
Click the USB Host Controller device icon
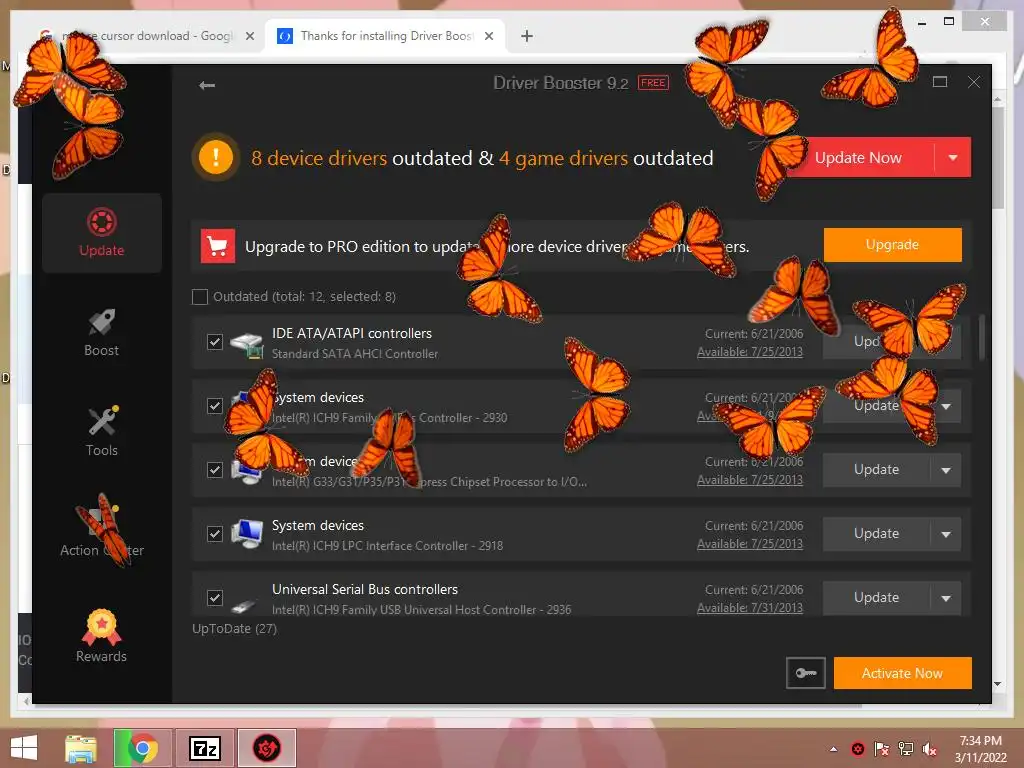tap(244, 606)
